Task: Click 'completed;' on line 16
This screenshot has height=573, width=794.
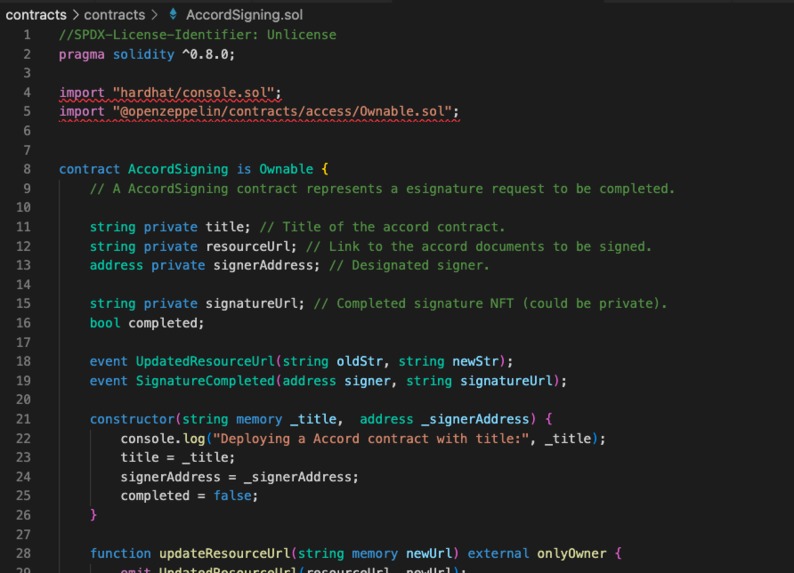Action: 166,323
